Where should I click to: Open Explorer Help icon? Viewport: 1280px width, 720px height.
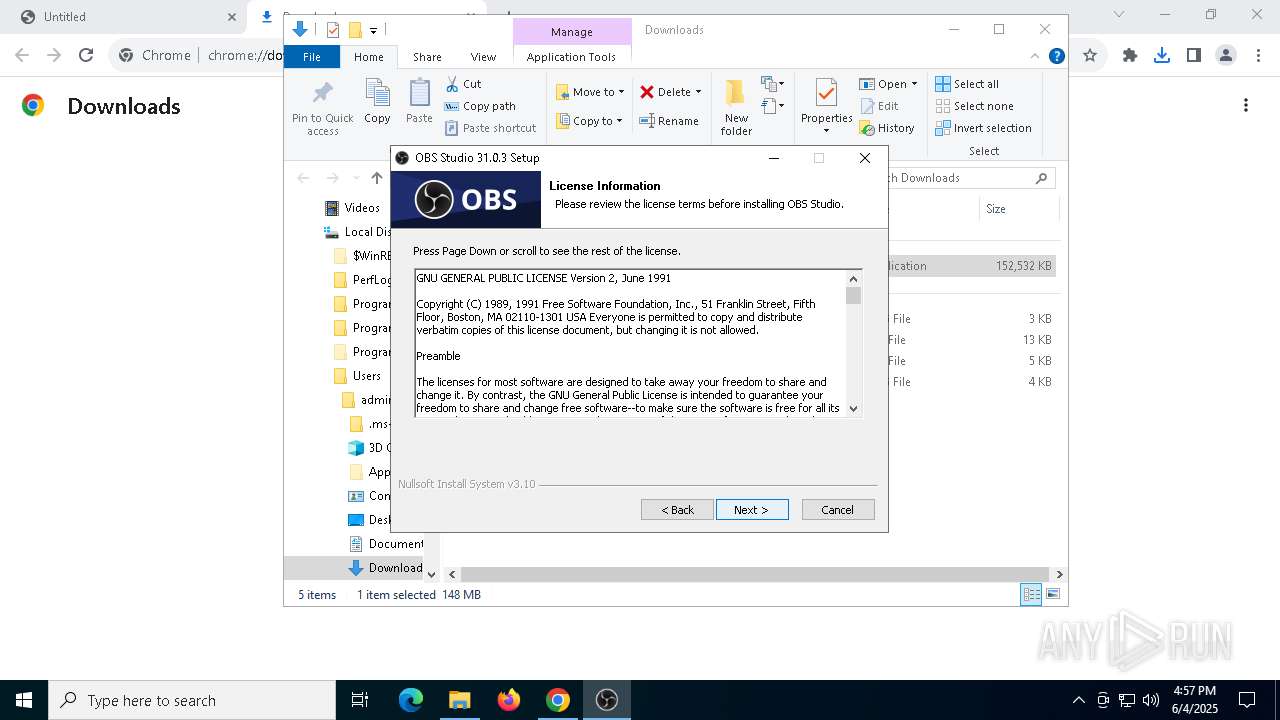pyautogui.click(x=1056, y=56)
